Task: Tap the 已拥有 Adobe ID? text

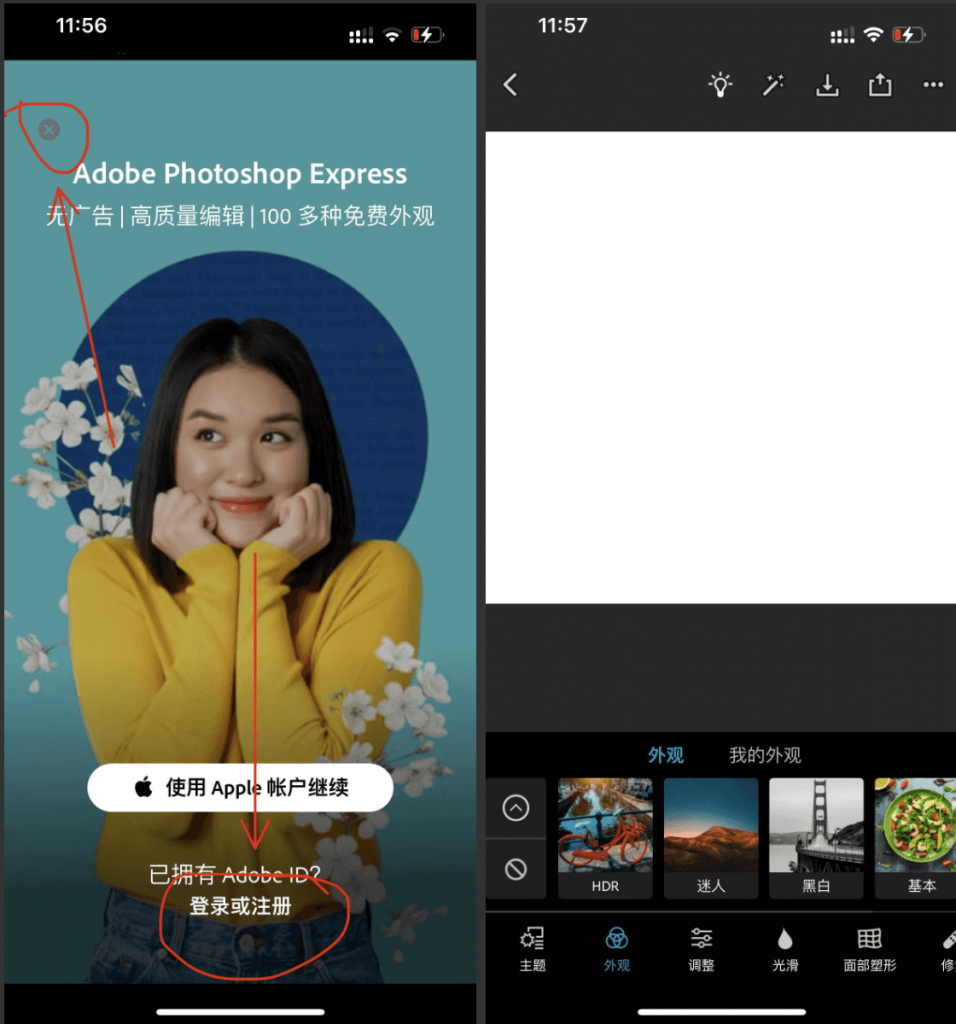Action: click(x=235, y=874)
